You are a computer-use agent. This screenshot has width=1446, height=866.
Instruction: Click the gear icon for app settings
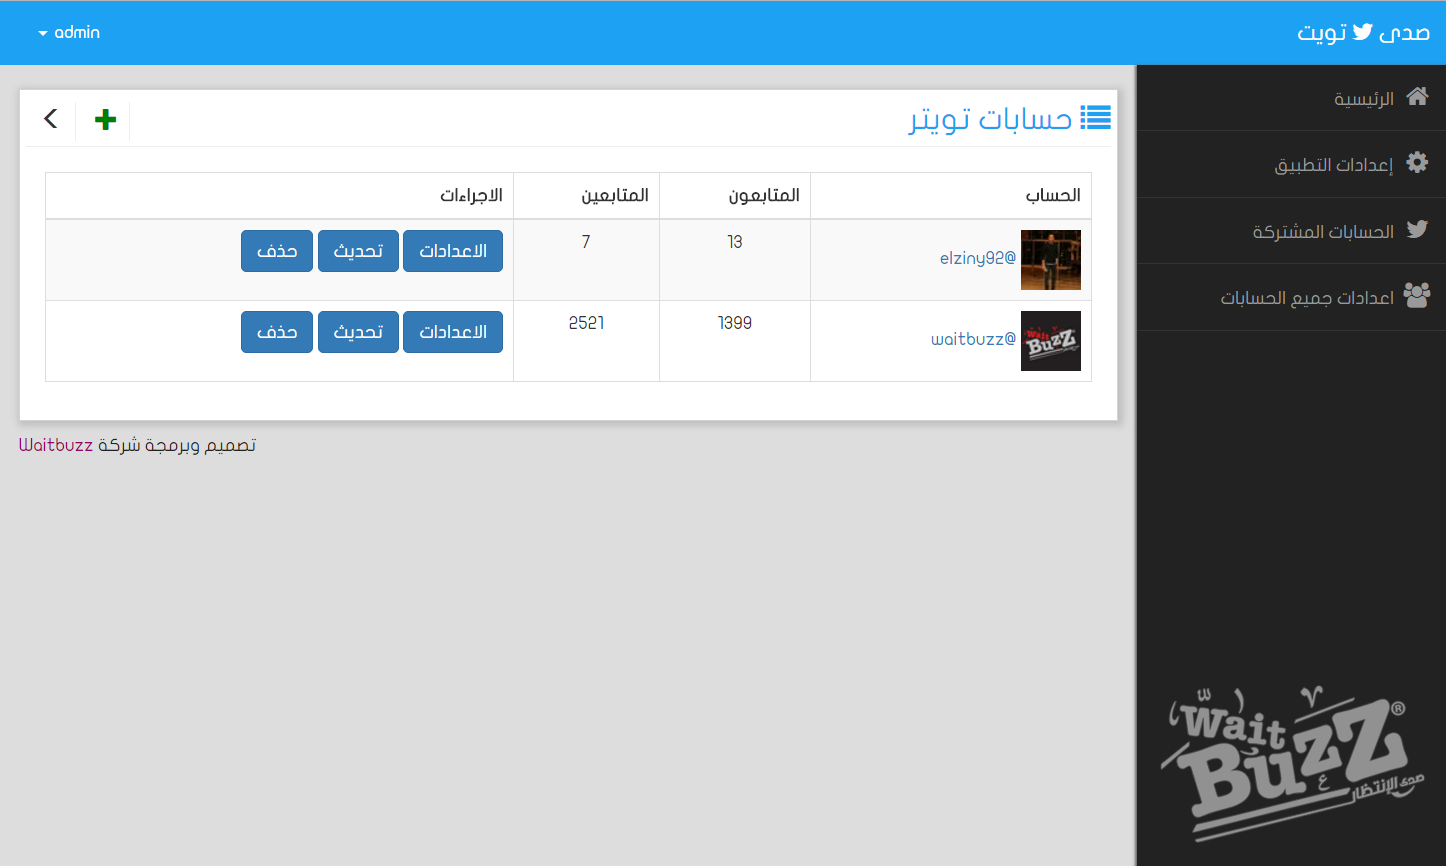(1417, 162)
